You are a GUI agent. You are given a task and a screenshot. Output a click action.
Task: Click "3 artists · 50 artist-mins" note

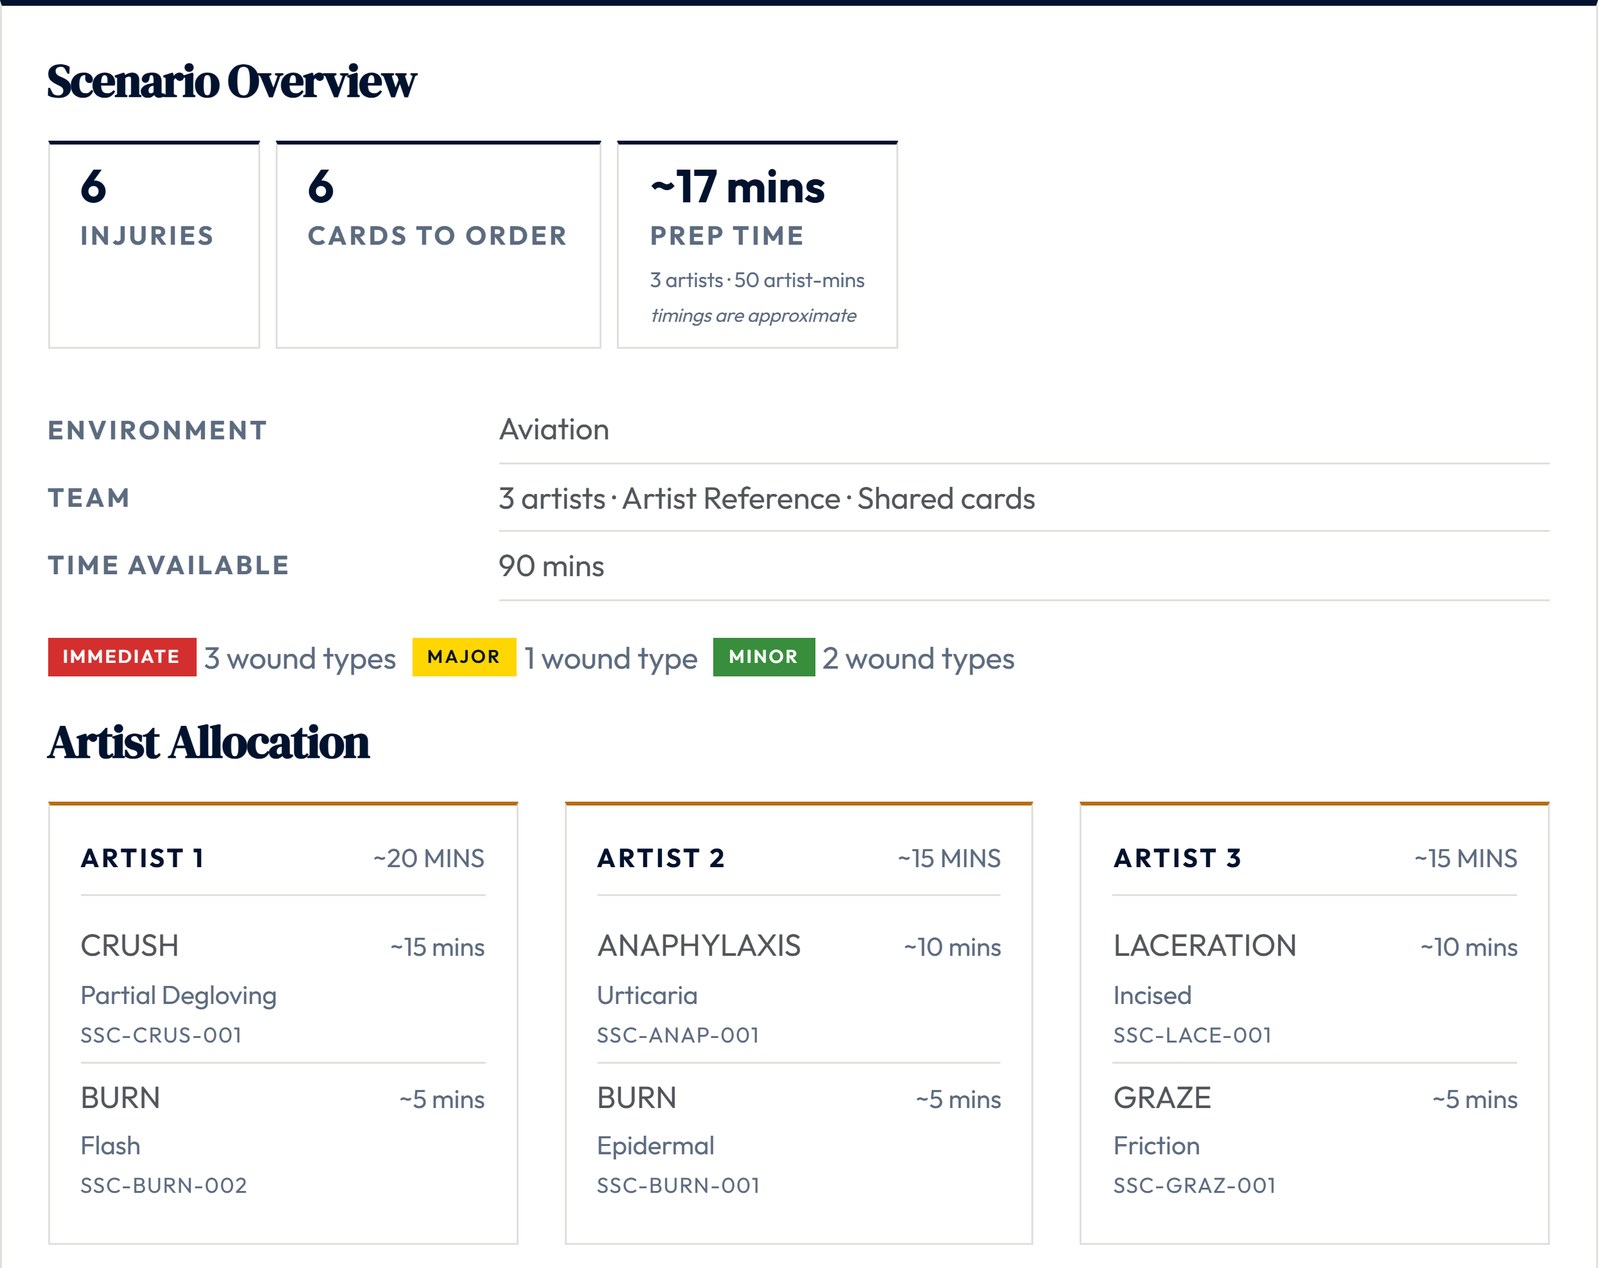tap(757, 281)
